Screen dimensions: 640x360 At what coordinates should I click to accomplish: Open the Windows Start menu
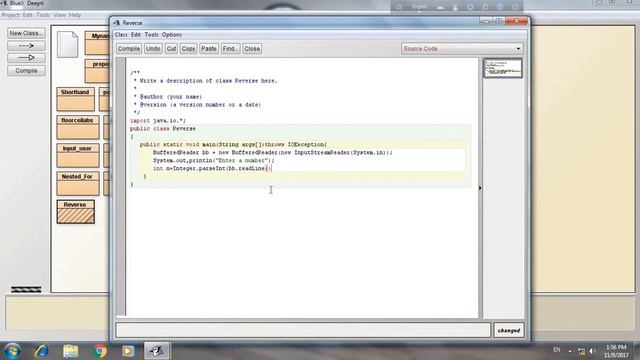coord(12,351)
